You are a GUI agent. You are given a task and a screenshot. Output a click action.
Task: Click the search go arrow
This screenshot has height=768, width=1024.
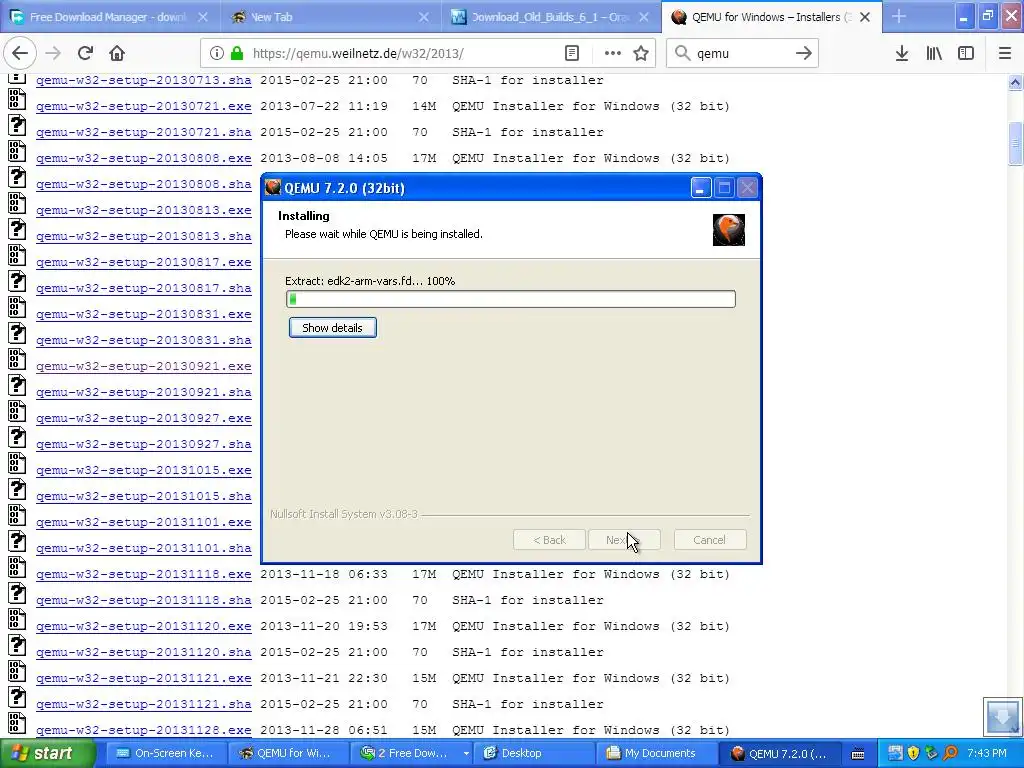[803, 54]
